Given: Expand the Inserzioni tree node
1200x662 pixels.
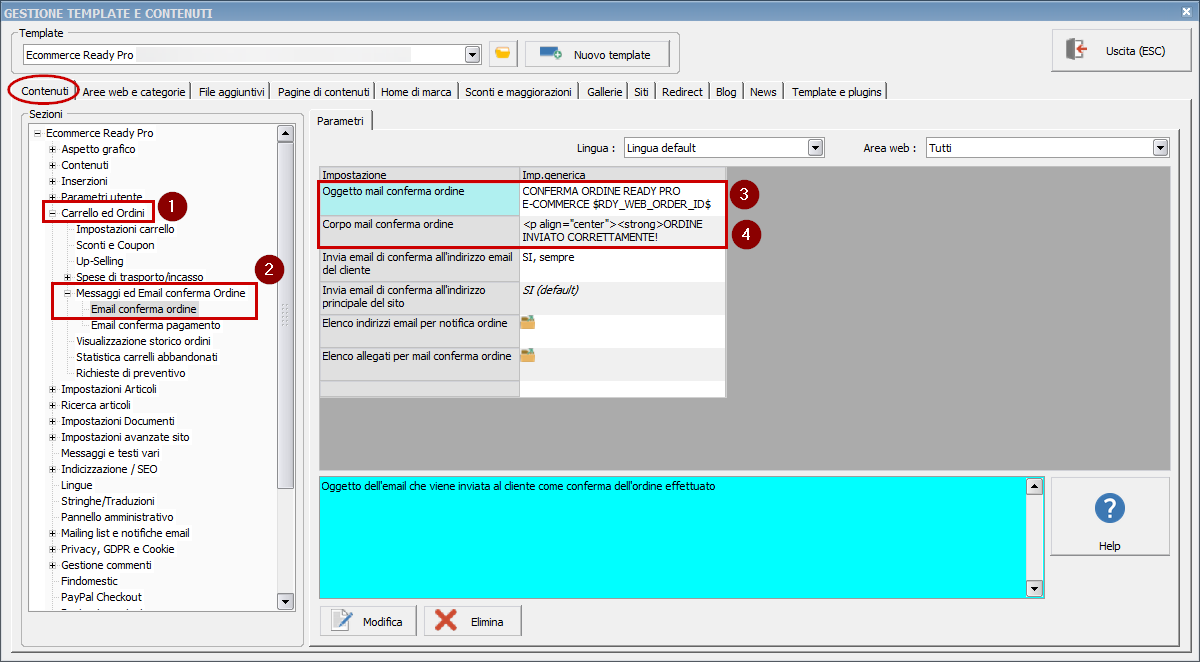Looking at the screenshot, I should pos(52,181).
